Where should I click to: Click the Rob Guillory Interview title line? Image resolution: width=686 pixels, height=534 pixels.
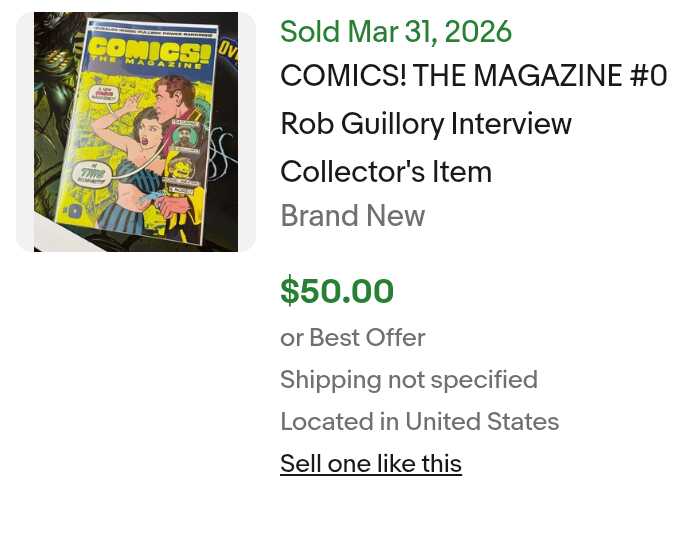tap(426, 124)
